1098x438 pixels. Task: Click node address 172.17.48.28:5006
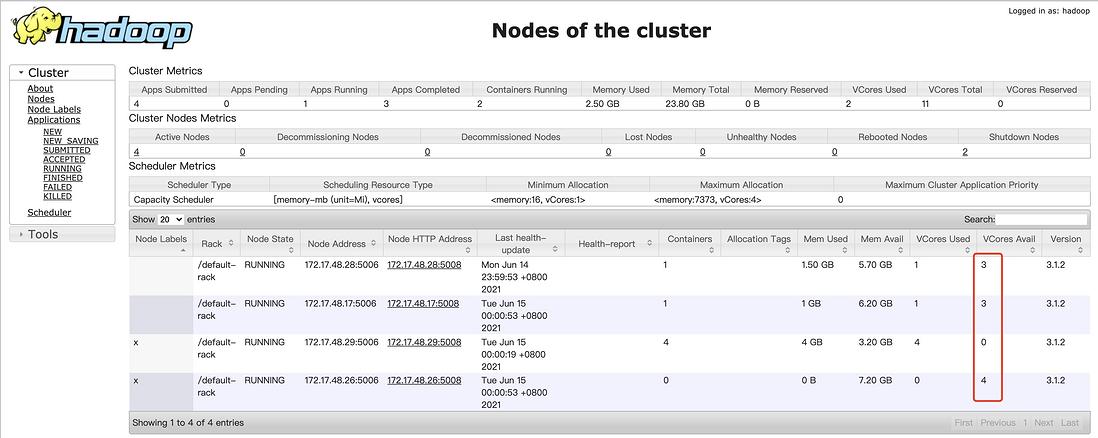click(x=340, y=266)
